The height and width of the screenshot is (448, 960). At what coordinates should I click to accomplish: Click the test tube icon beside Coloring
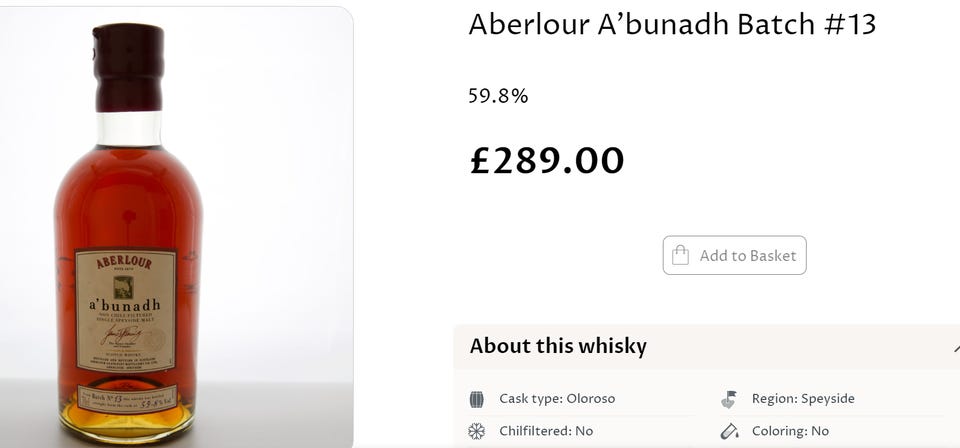coord(729,431)
